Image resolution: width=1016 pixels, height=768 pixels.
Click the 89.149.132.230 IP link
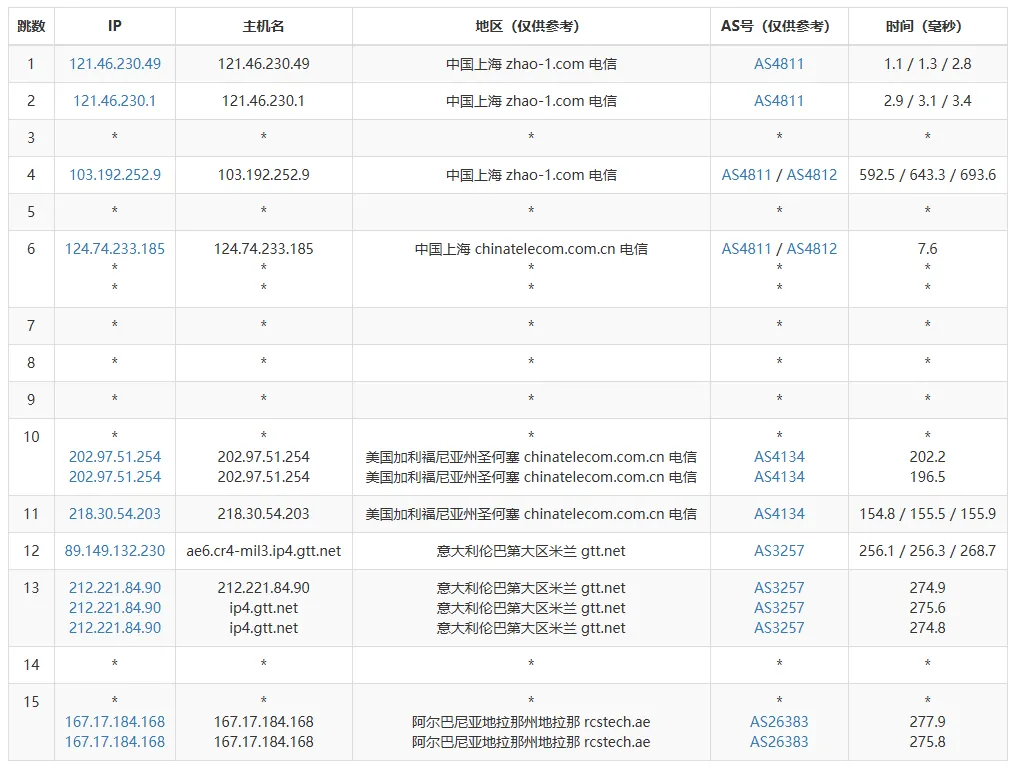coord(115,551)
